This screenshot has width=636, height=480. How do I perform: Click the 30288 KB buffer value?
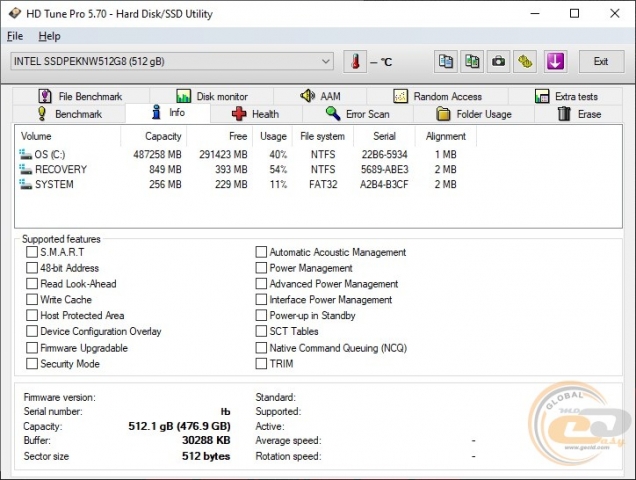click(x=206, y=440)
